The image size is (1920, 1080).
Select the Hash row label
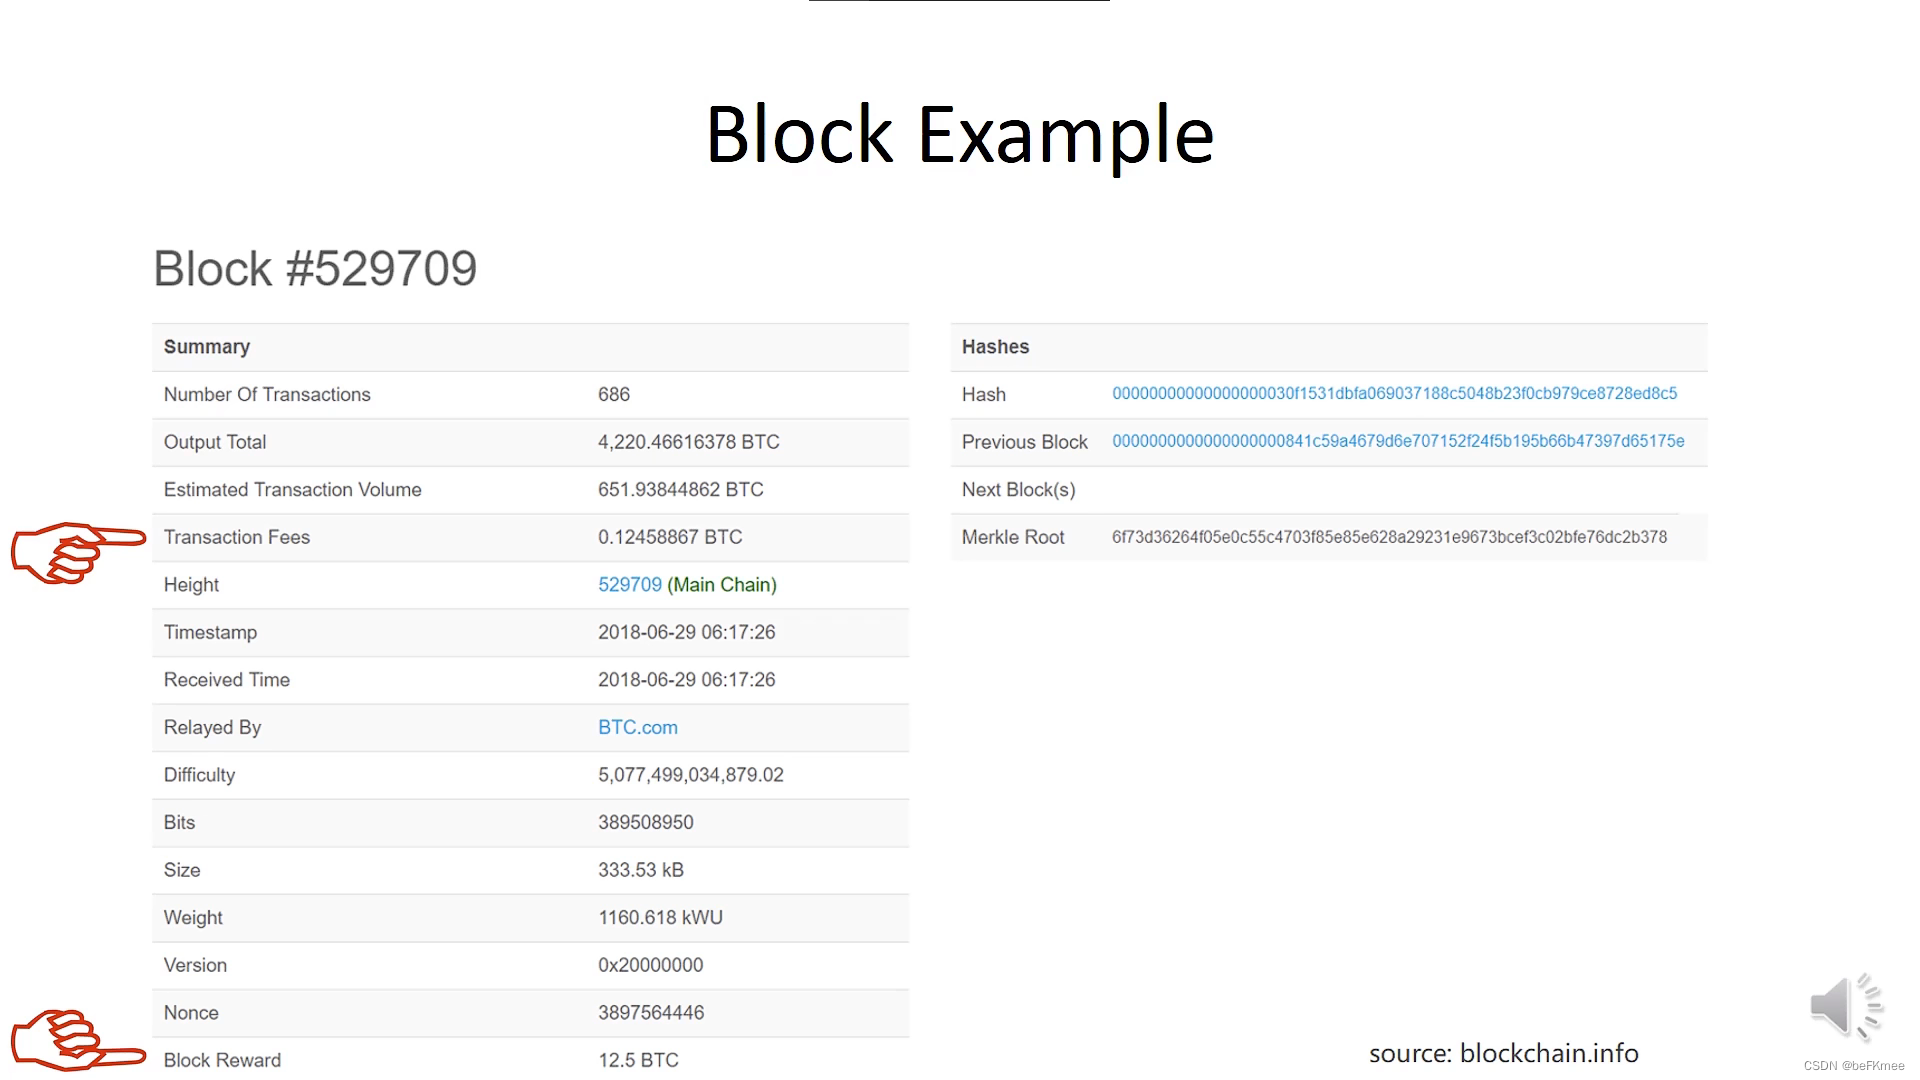984,394
